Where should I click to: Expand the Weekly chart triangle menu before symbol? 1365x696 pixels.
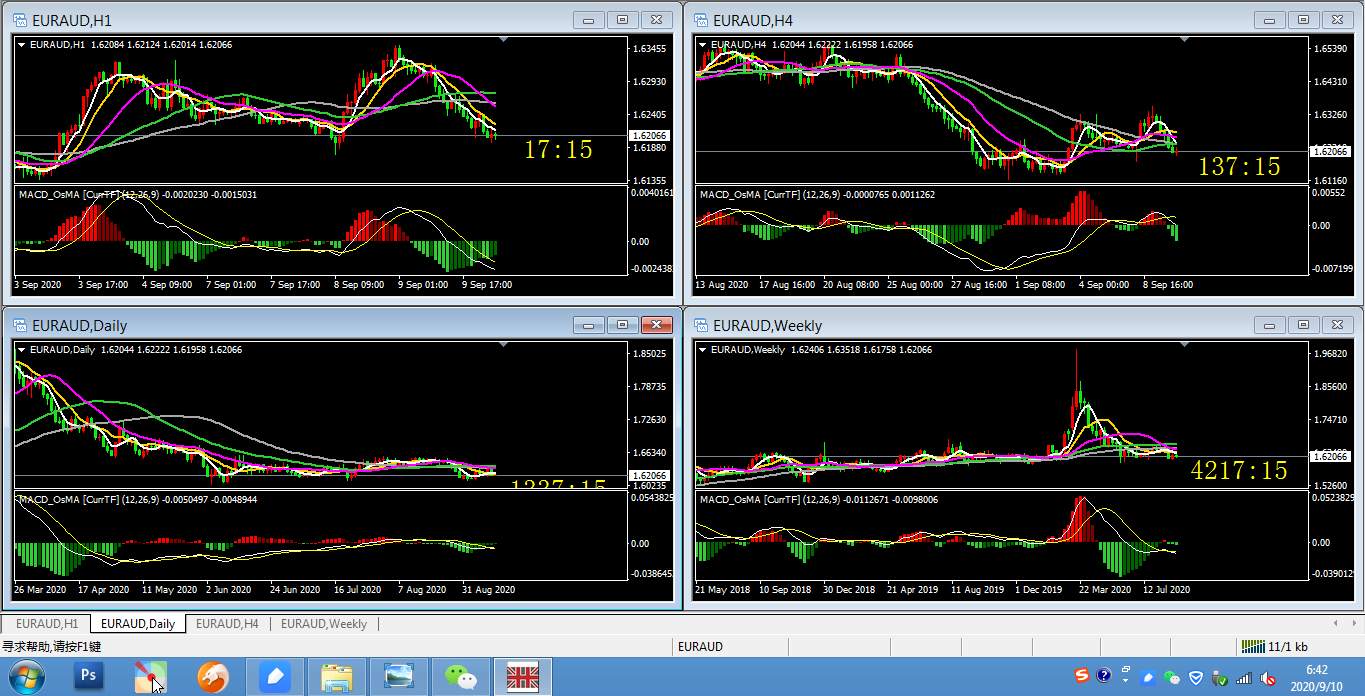coord(702,349)
